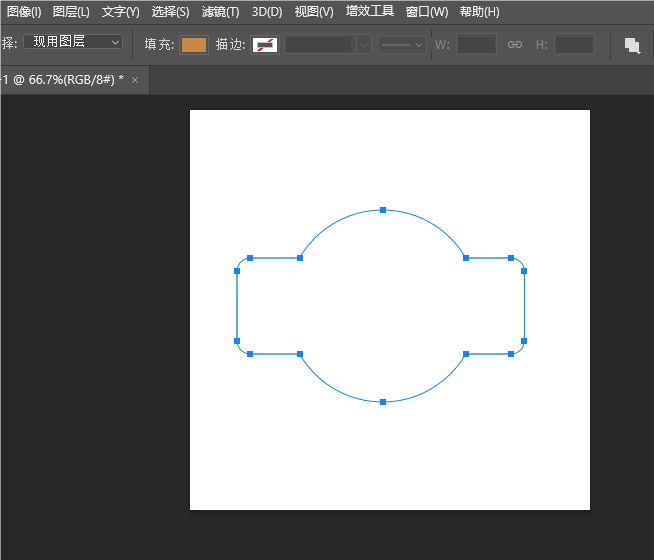This screenshot has height=560, width=654.
Task: Open the 图层(L) menu
Action: point(71,12)
